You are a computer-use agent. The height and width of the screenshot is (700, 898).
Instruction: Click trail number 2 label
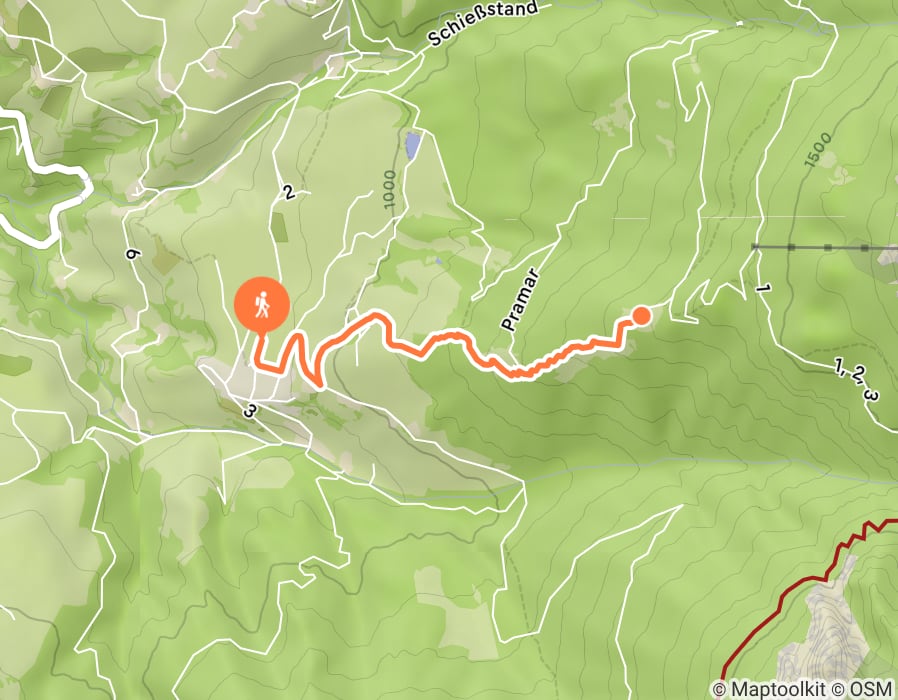tap(289, 193)
